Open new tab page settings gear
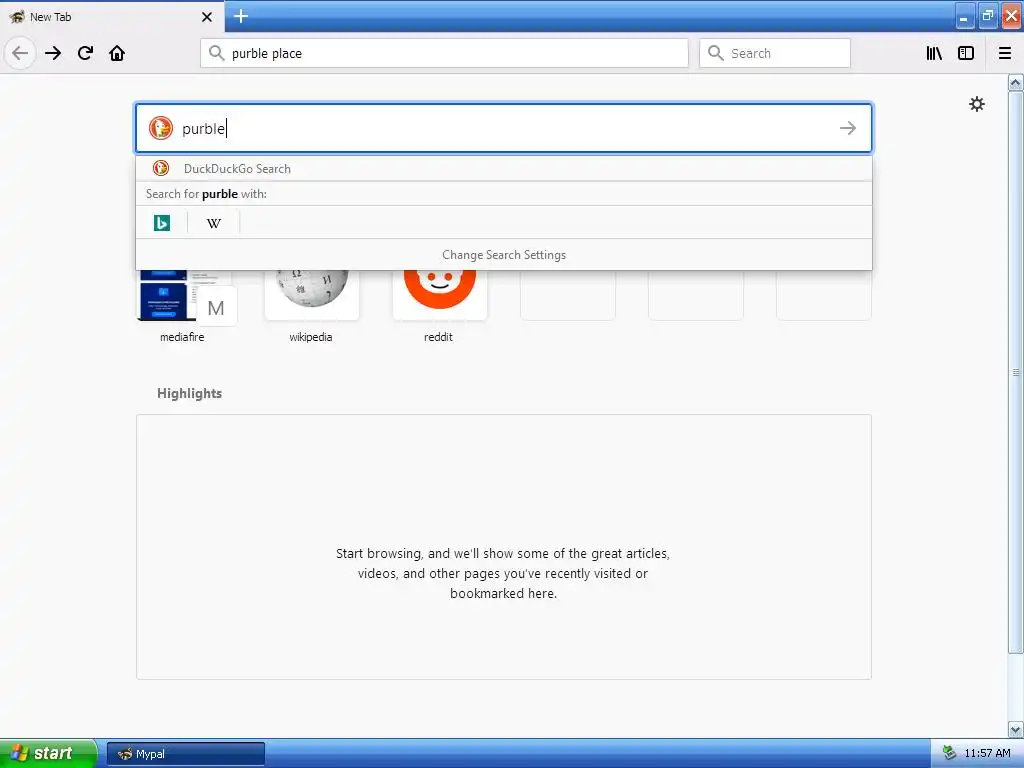This screenshot has height=768, width=1024. point(976,104)
